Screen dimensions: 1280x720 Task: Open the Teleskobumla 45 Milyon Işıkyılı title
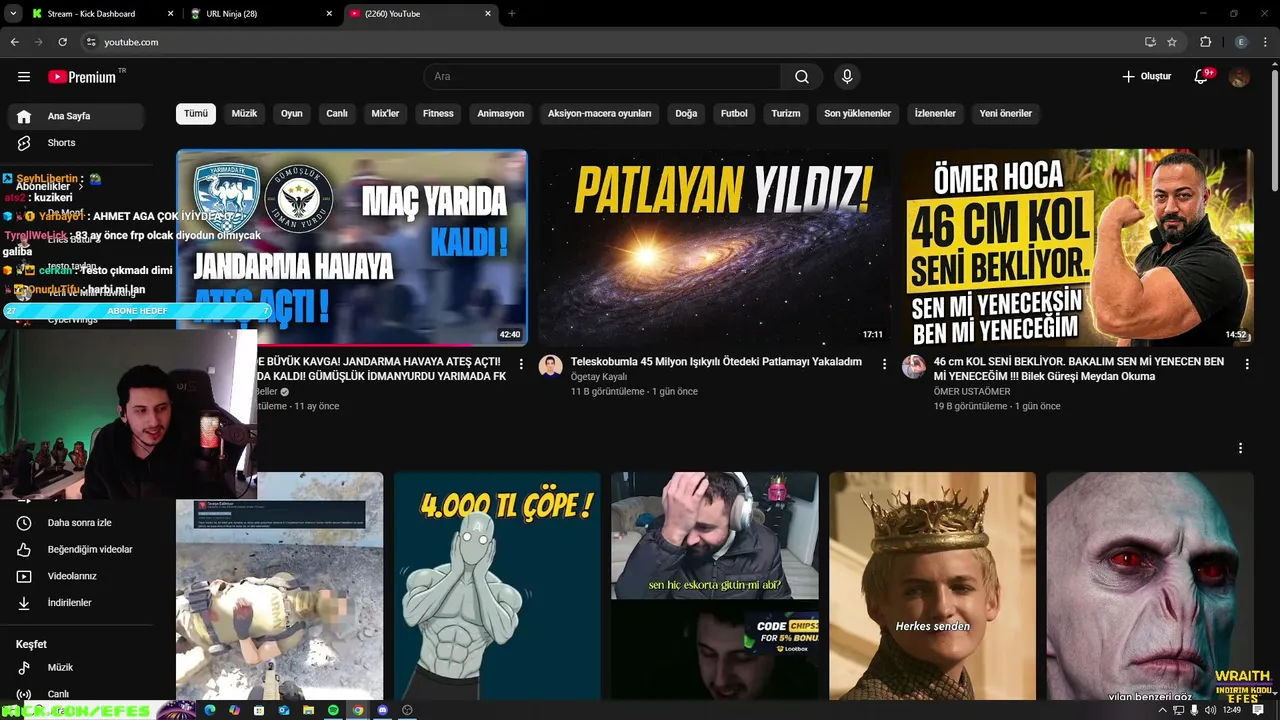coord(716,362)
